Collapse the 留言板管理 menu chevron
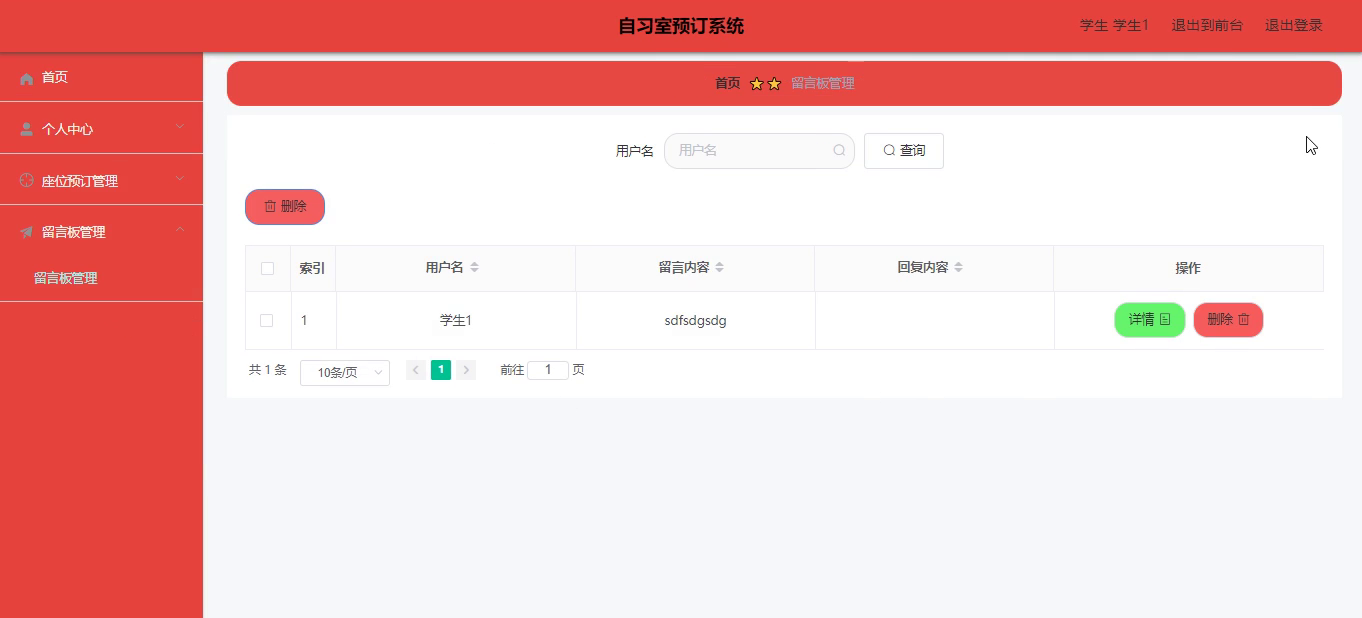1362x618 pixels. click(180, 229)
